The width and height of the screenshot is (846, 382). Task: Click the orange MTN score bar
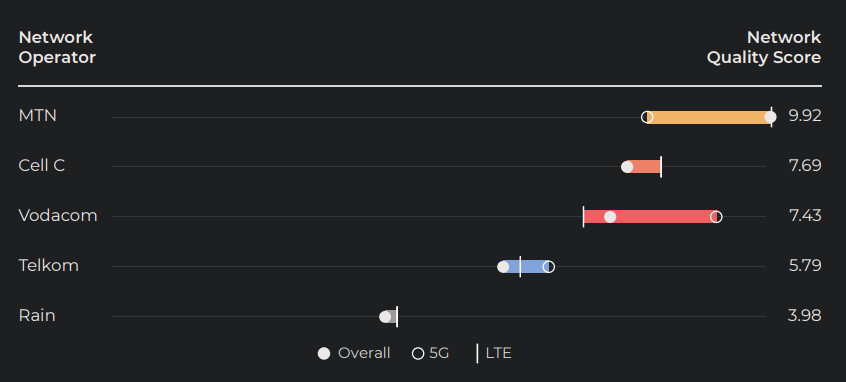pyautogui.click(x=708, y=117)
